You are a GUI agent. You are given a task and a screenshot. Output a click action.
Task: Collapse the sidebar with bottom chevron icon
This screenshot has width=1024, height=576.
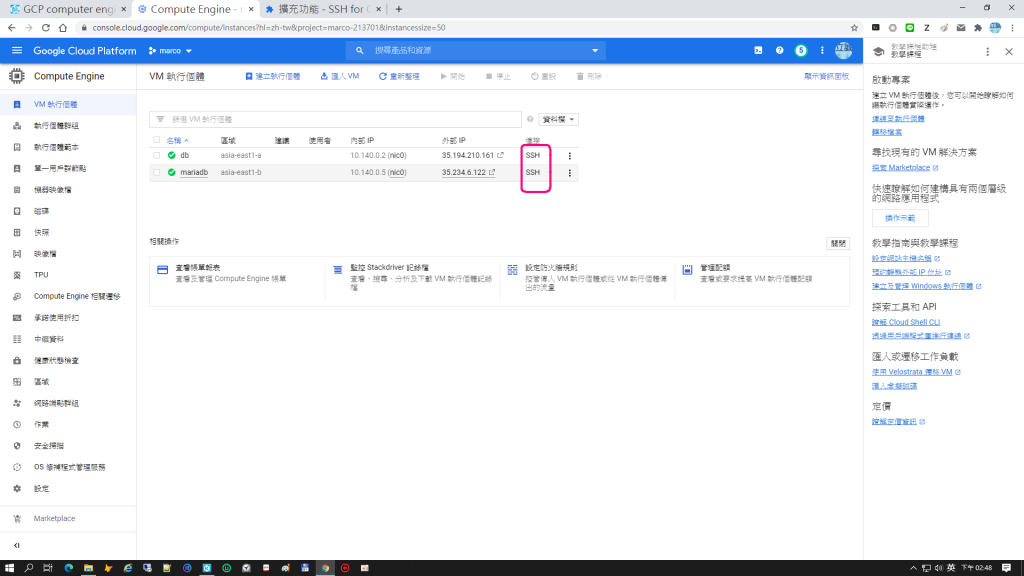tap(17, 545)
